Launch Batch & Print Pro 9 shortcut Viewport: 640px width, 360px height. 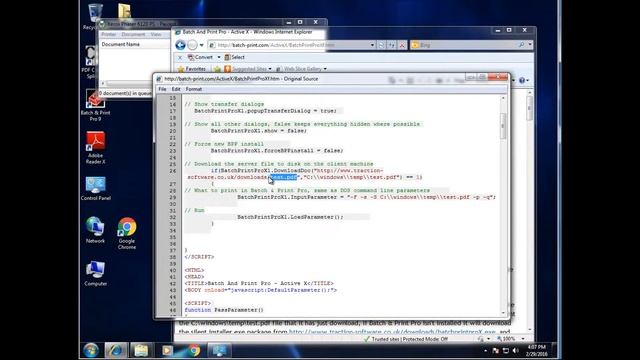coord(95,105)
